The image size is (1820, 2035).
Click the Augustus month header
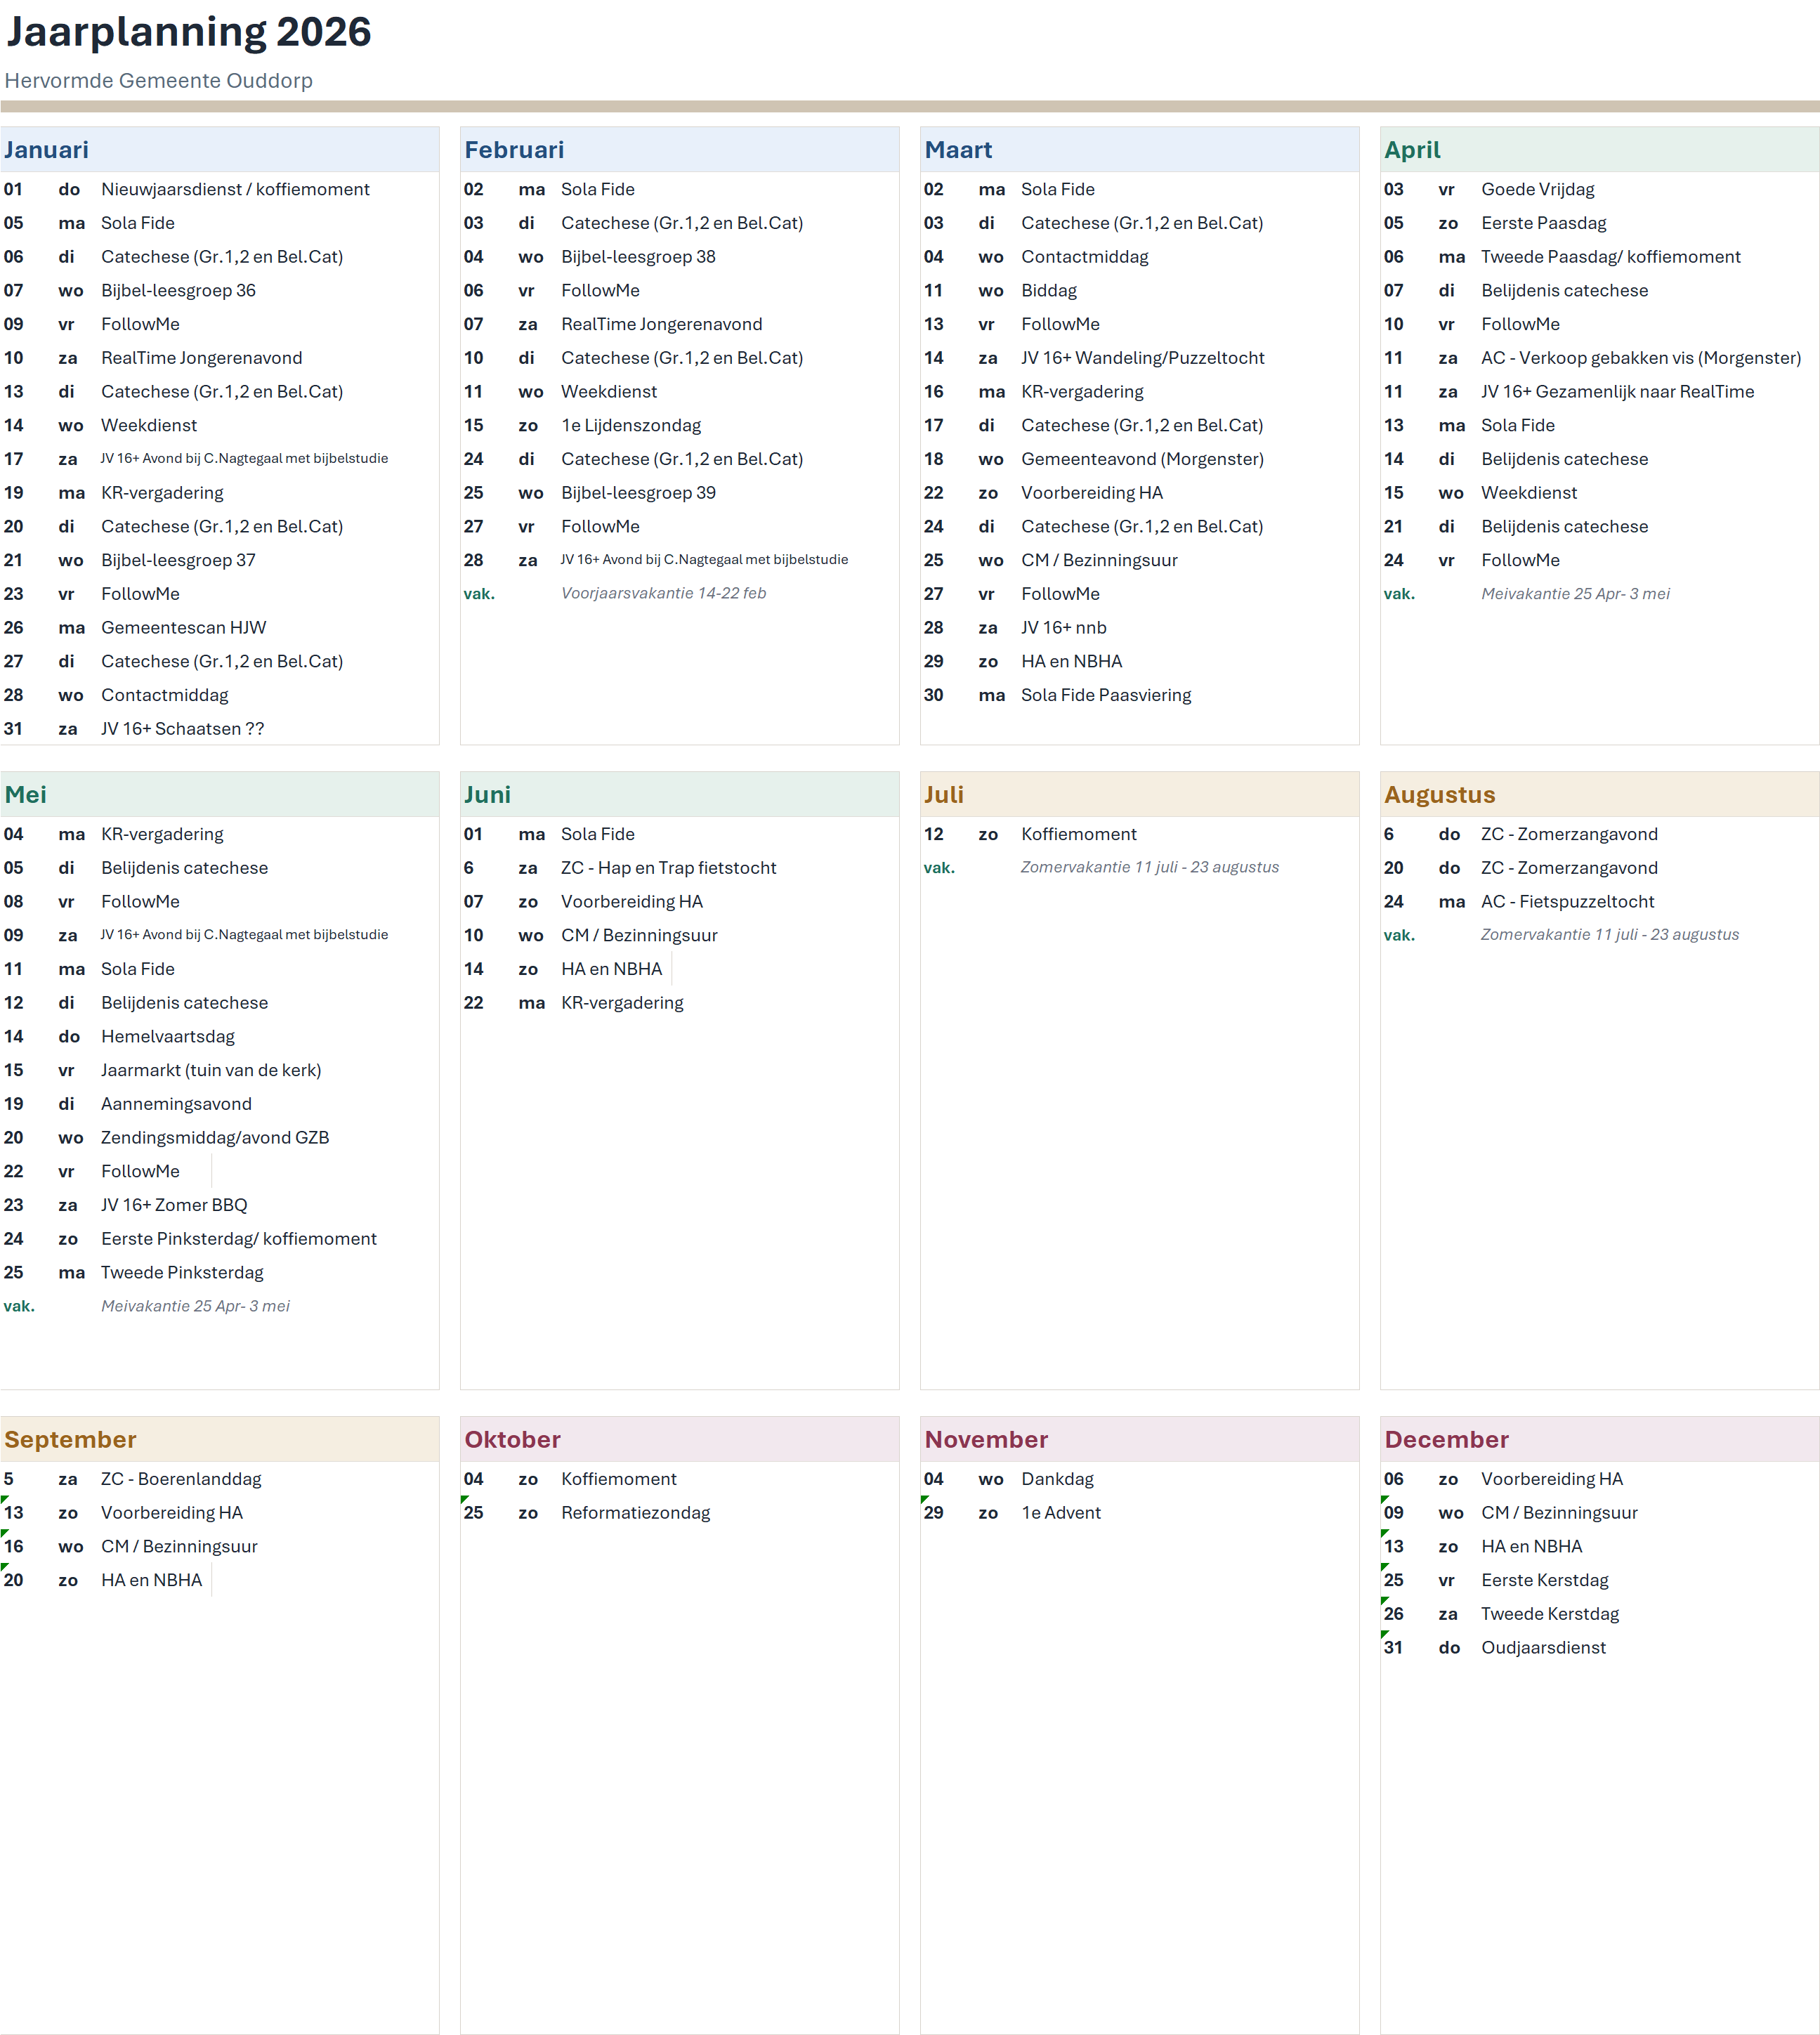1439,795
